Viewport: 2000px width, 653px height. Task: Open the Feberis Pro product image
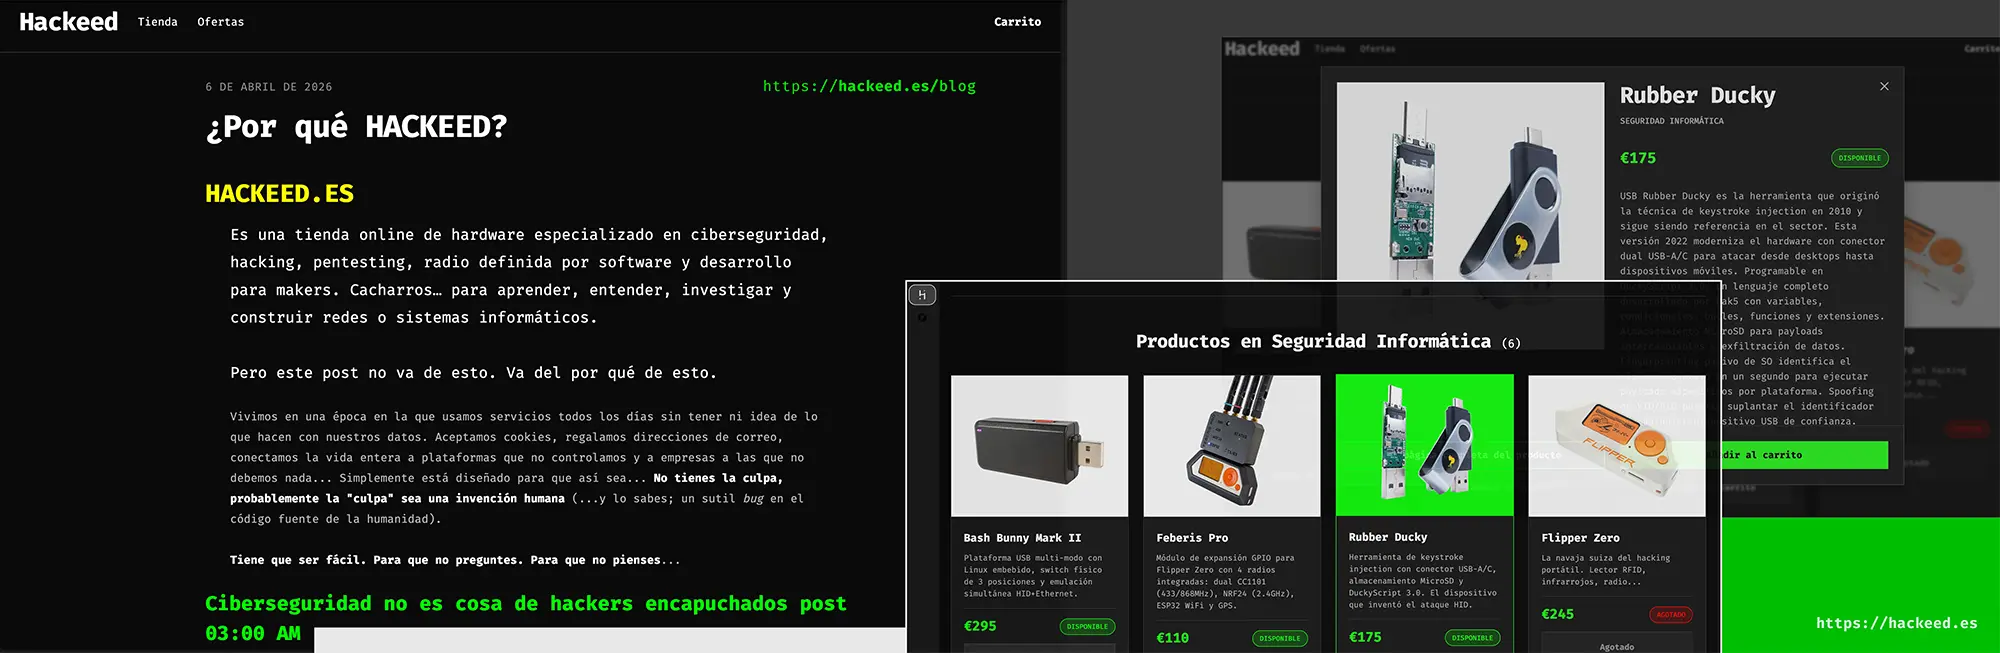(x=1231, y=446)
